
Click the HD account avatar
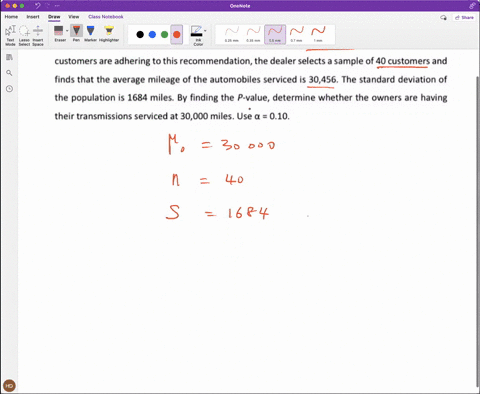[9, 386]
